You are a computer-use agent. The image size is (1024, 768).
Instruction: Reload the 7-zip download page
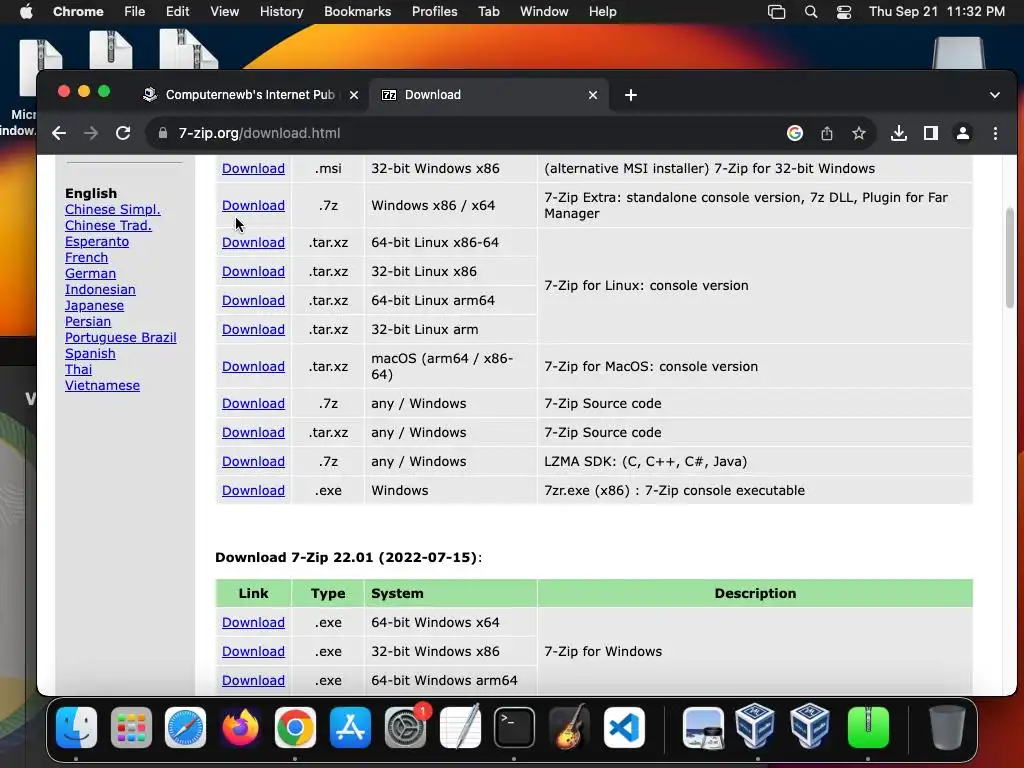coord(123,133)
